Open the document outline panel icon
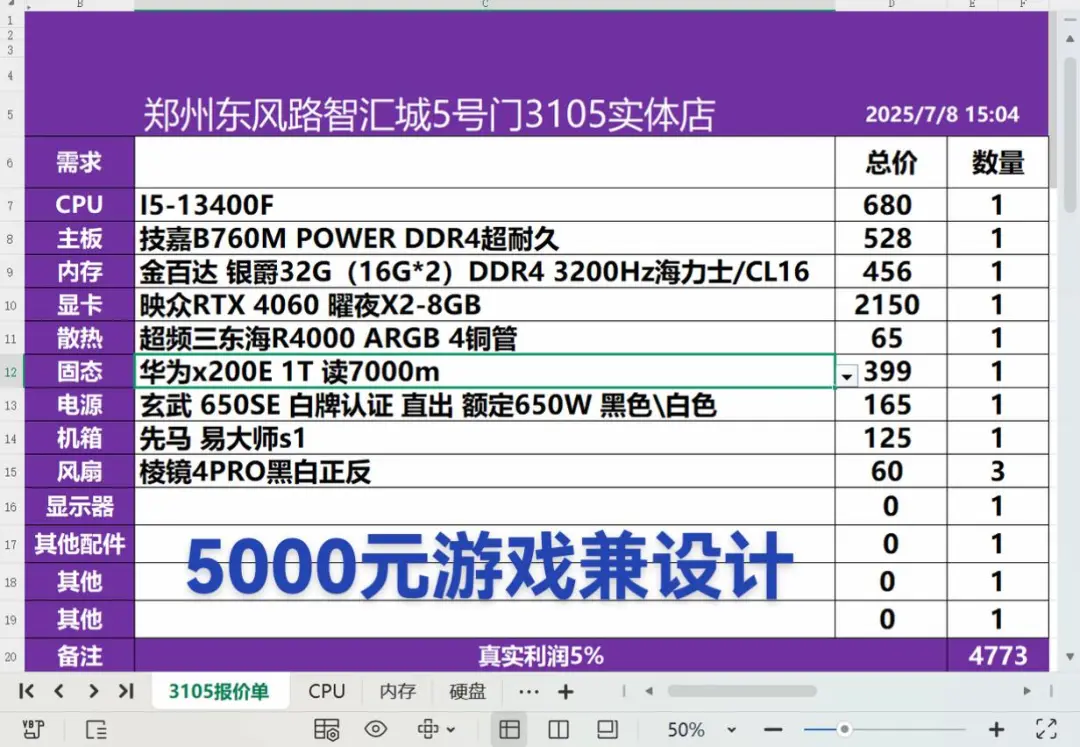1080x747 pixels. click(96, 729)
